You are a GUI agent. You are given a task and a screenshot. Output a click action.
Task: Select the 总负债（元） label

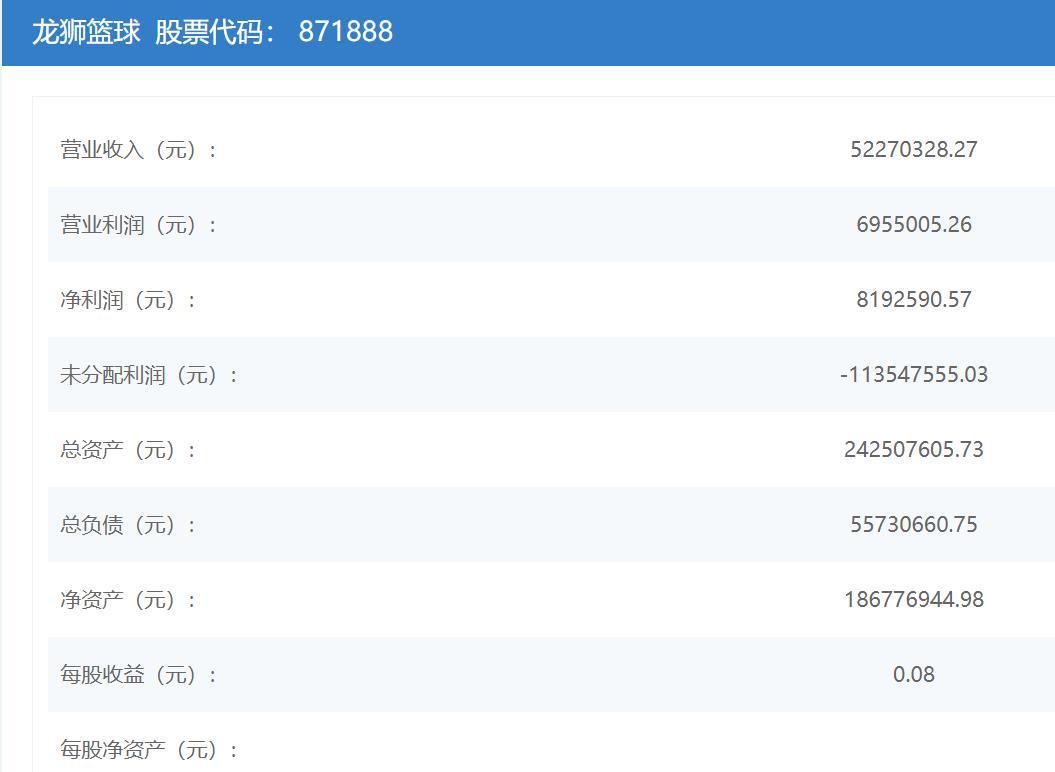pos(128,524)
